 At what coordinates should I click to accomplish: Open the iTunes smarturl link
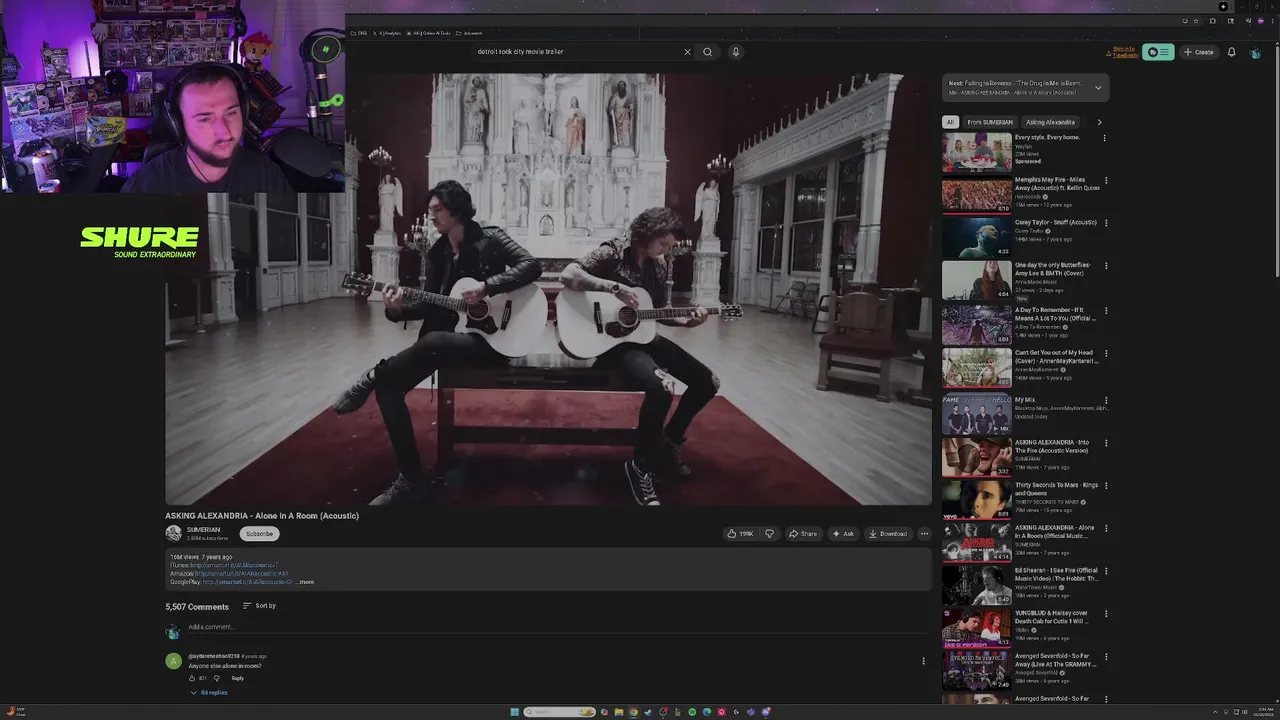click(234, 566)
